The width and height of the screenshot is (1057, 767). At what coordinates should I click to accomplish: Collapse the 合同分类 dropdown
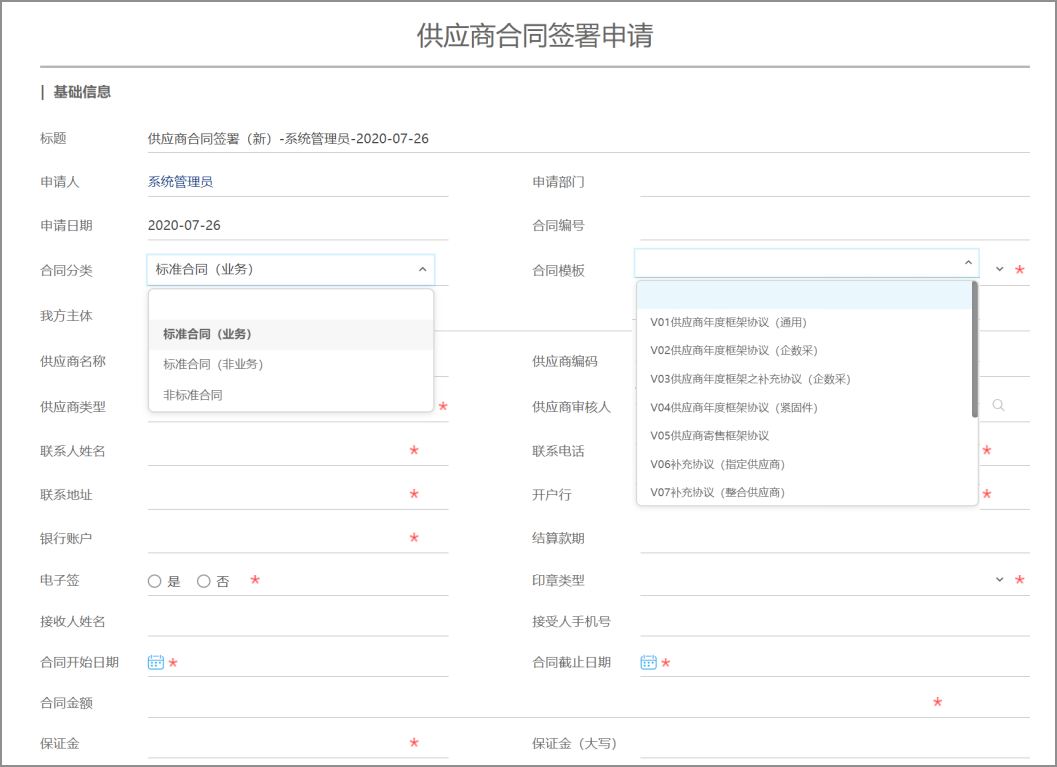(422, 269)
